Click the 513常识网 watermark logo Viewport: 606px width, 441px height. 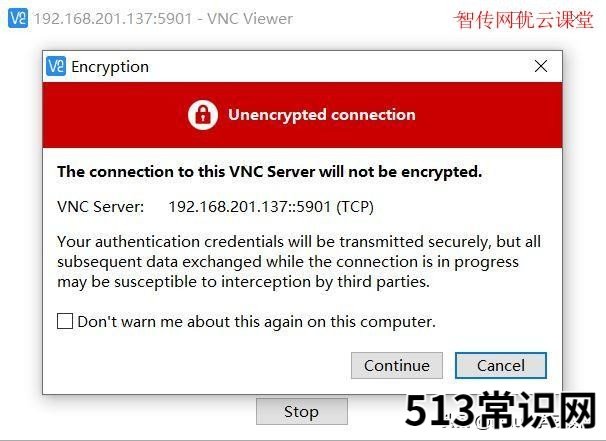tap(501, 410)
